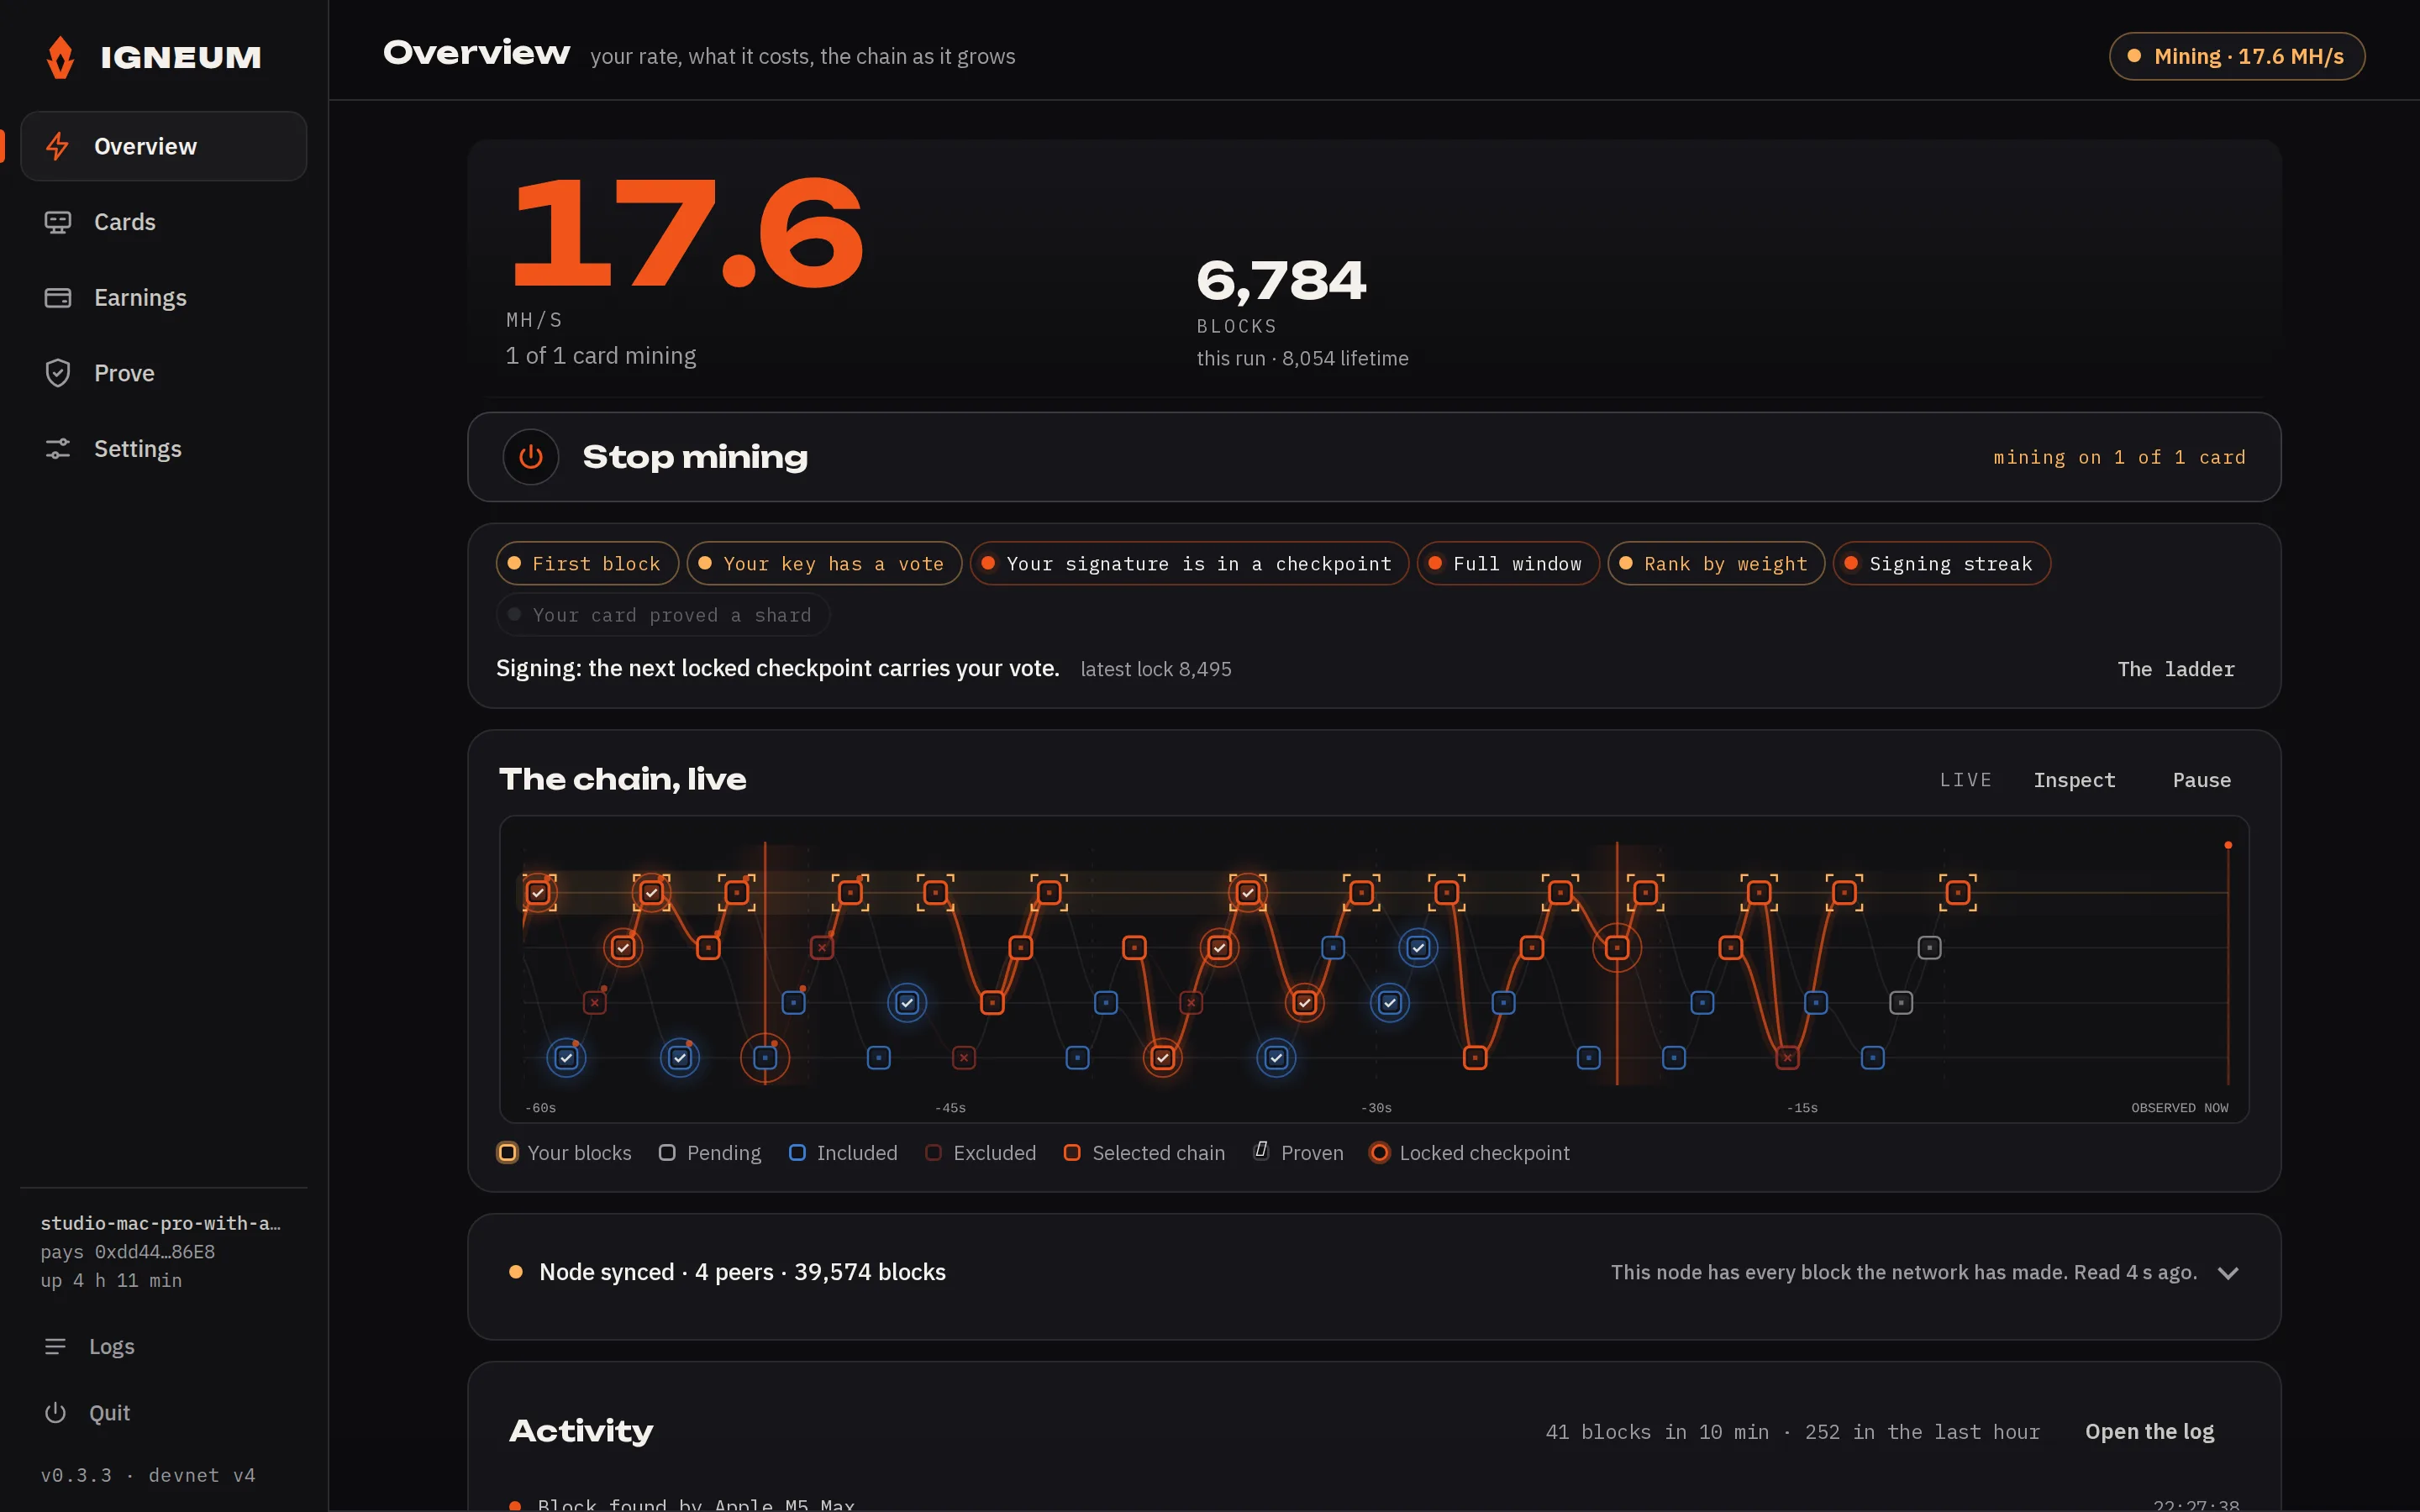
Task: Pause the live chain view
Action: point(2201,780)
